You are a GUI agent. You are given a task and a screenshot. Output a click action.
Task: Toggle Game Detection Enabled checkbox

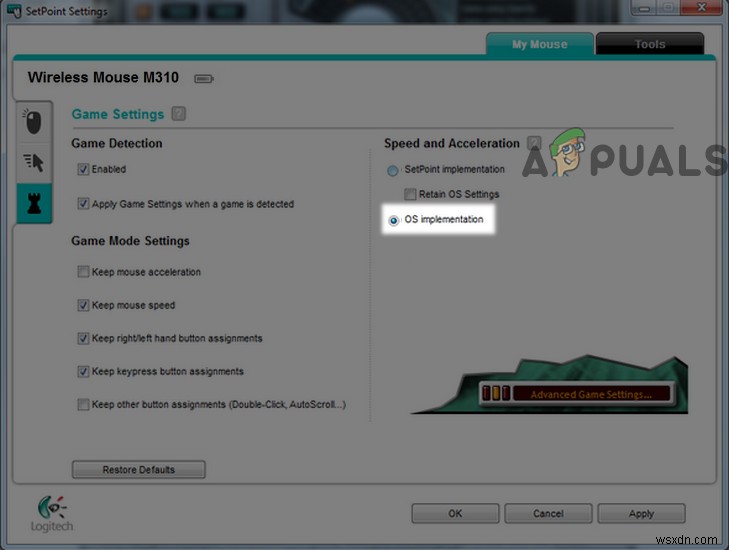[83, 169]
